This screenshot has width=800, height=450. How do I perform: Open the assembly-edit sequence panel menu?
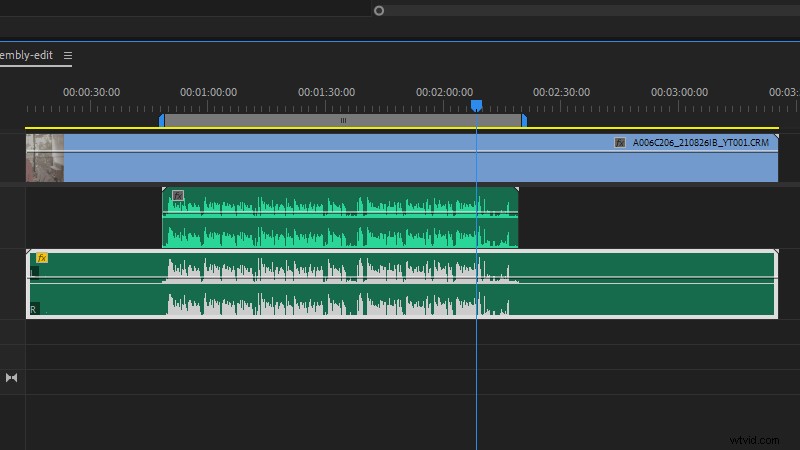(x=68, y=55)
